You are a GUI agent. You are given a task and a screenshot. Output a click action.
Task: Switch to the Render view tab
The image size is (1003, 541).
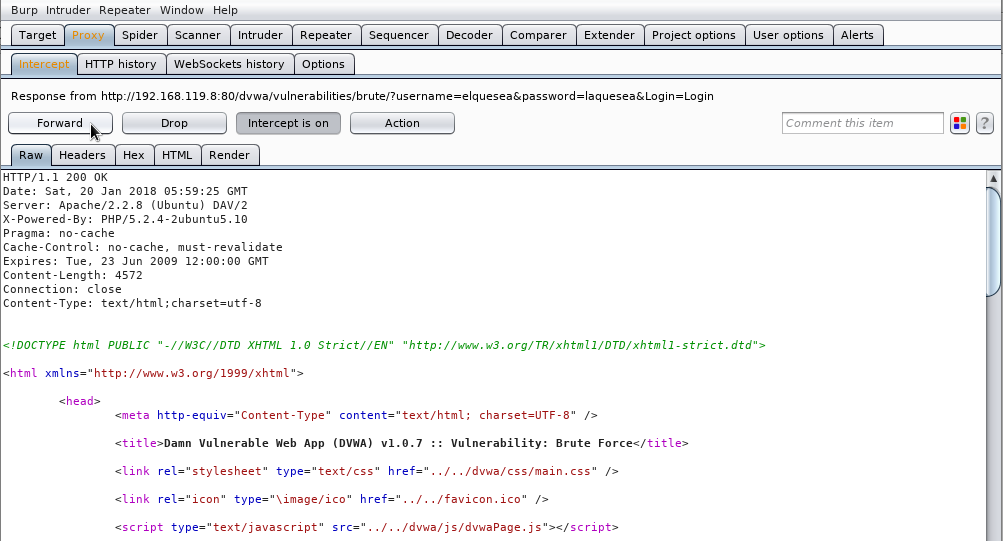pos(230,155)
